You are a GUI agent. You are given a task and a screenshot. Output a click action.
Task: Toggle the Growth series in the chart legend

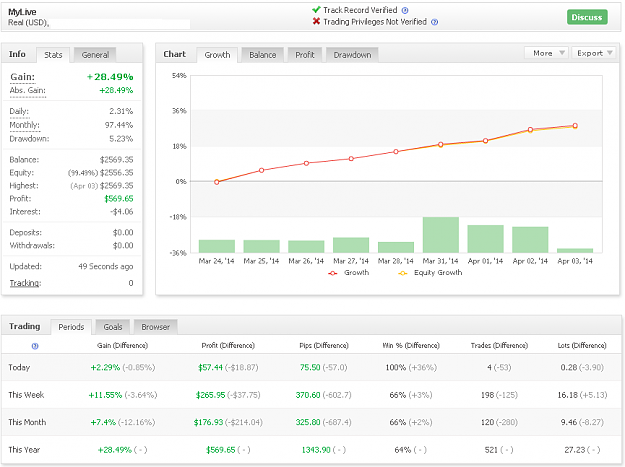(x=349, y=273)
